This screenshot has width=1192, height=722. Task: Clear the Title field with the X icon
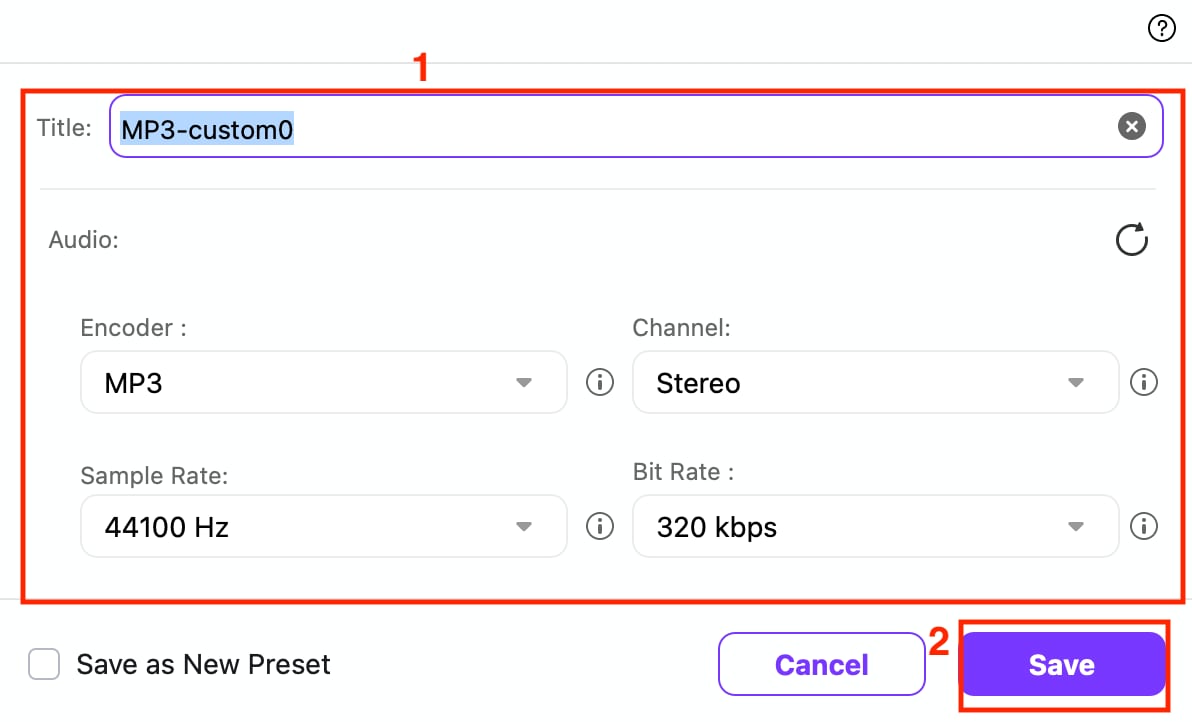(x=1131, y=126)
